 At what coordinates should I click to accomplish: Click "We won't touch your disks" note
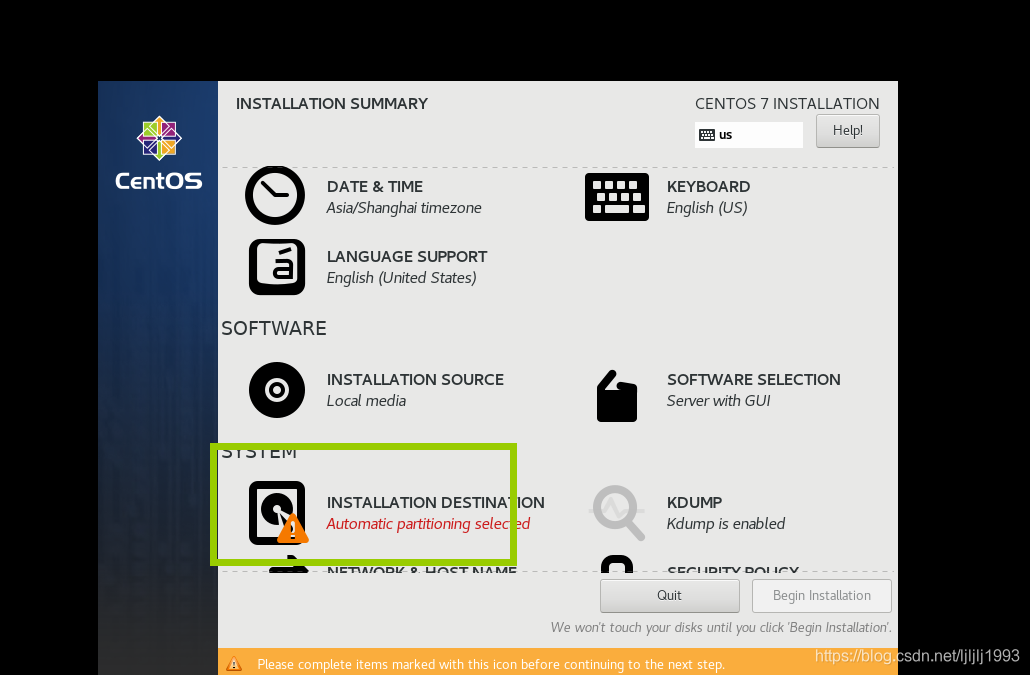[x=721, y=628]
